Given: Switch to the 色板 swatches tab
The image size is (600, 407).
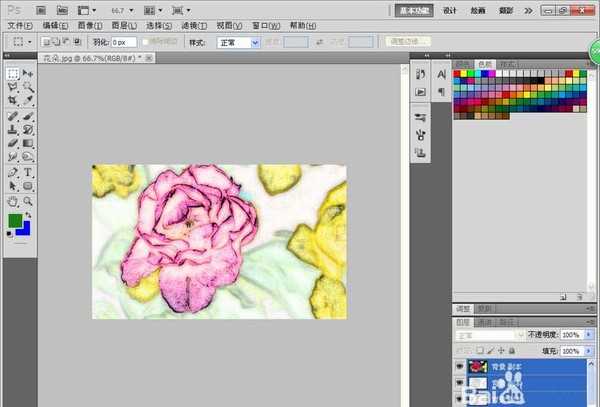Looking at the screenshot, I should (485, 62).
